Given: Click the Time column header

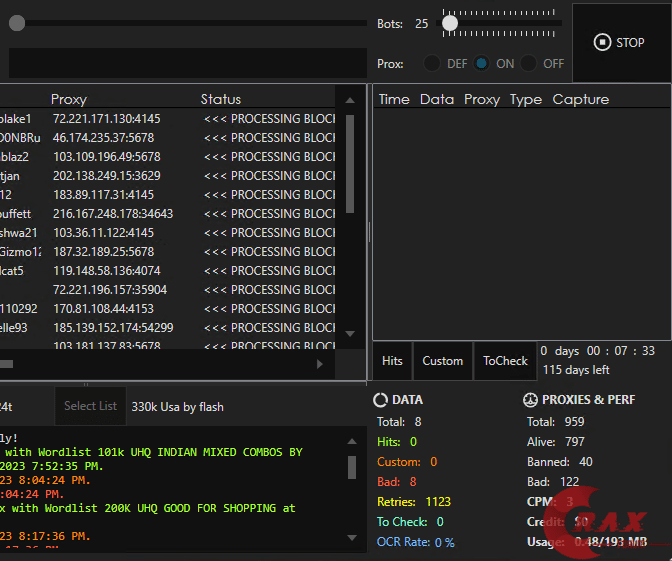Looking at the screenshot, I should pos(394,99).
